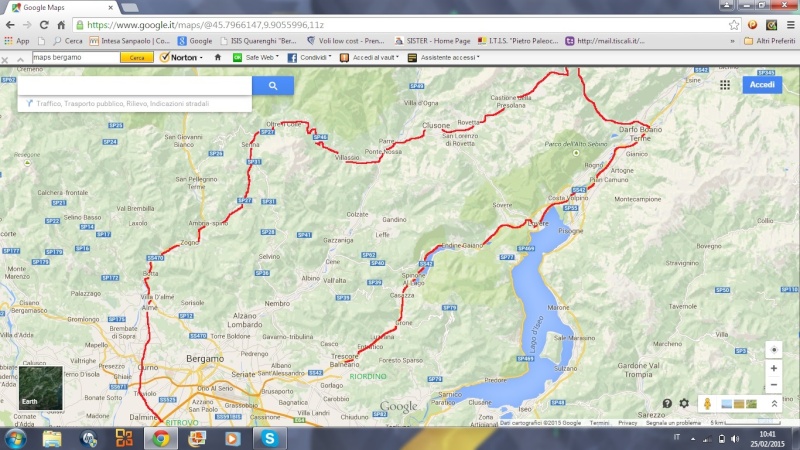Open the Google apps grid icon

tap(725, 85)
